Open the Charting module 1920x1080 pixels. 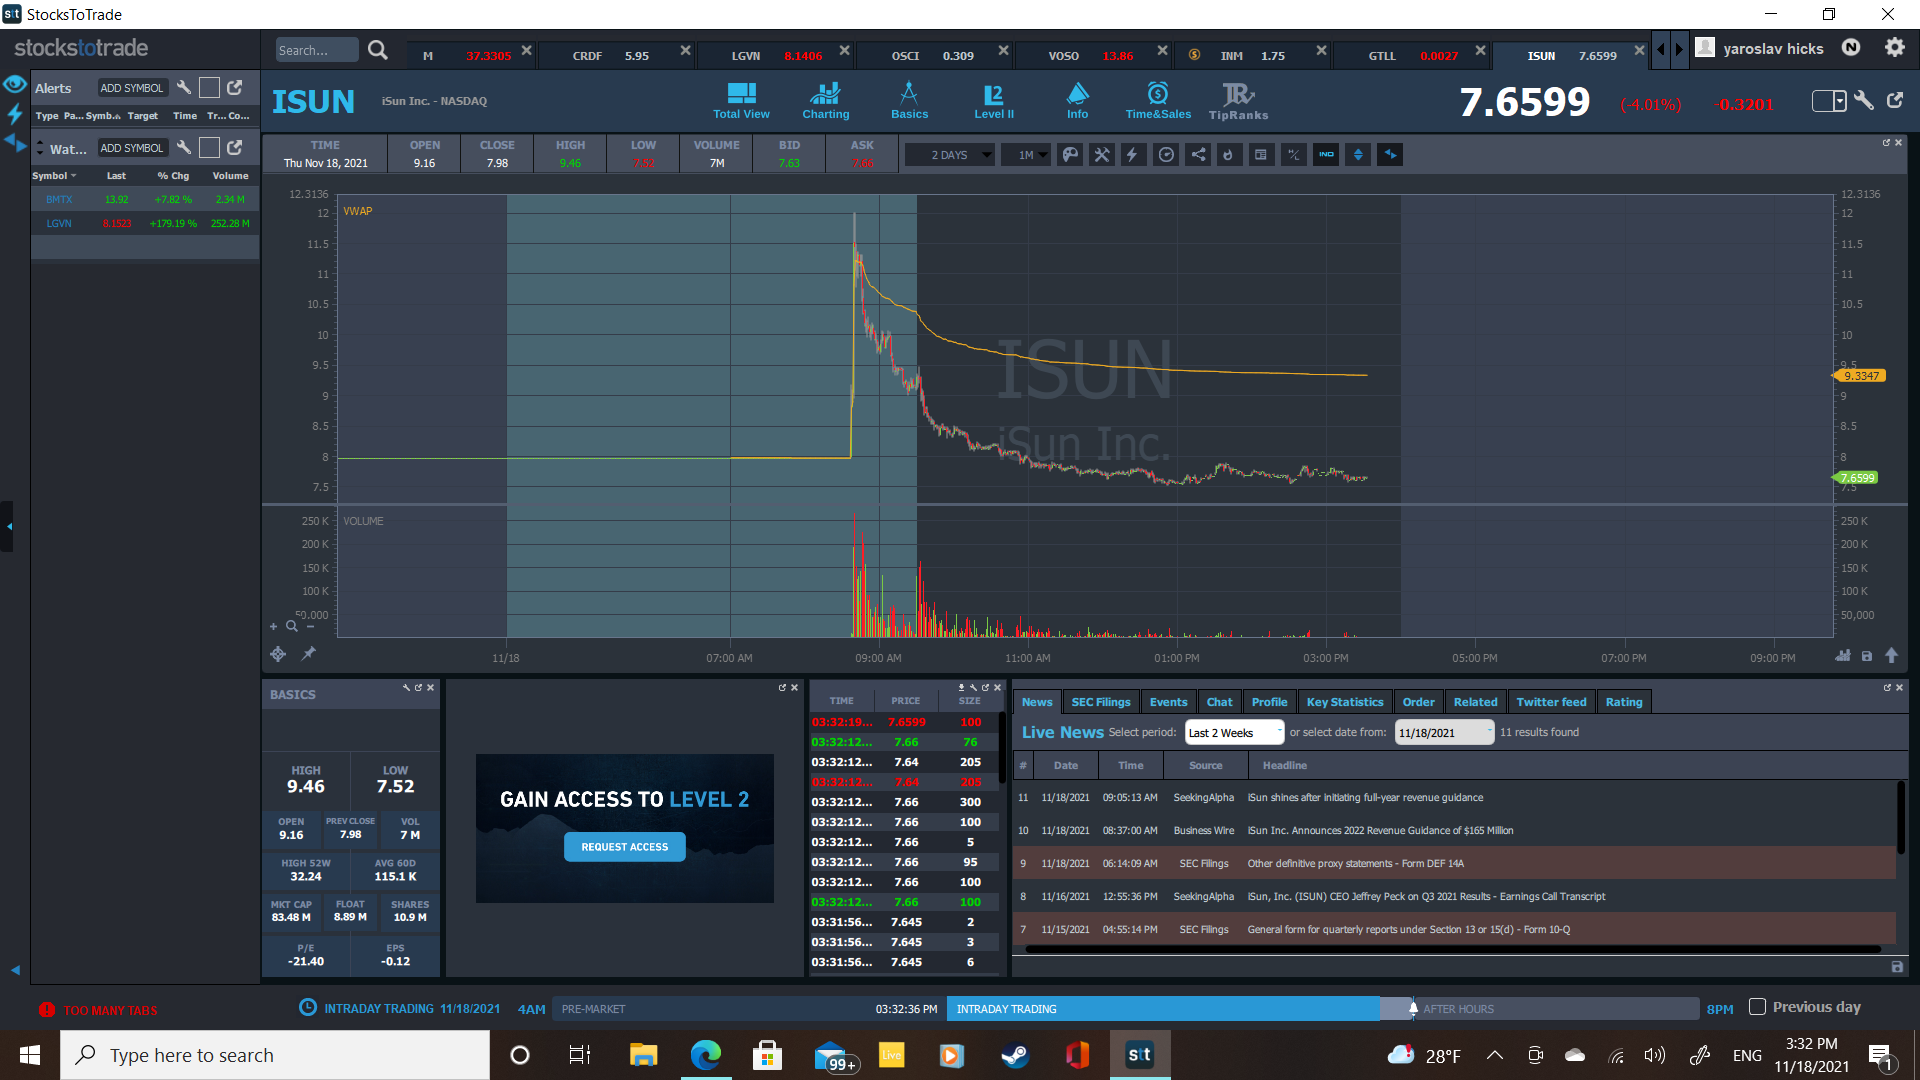coord(825,100)
